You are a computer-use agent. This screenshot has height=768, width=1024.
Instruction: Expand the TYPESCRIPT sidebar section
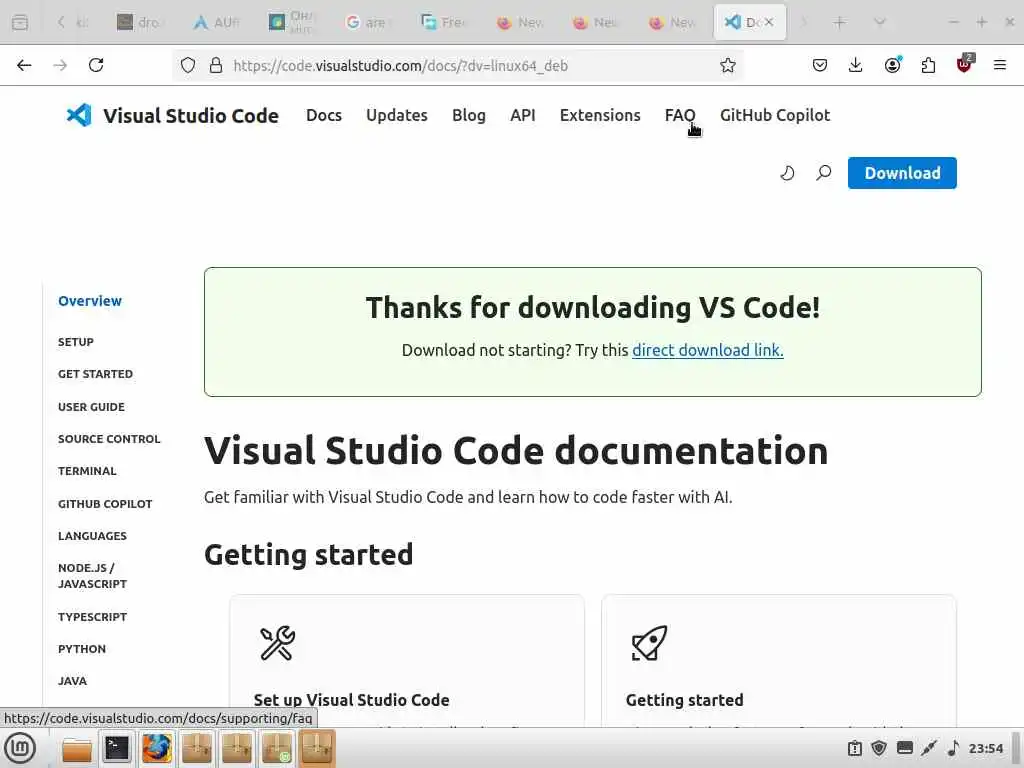92,616
